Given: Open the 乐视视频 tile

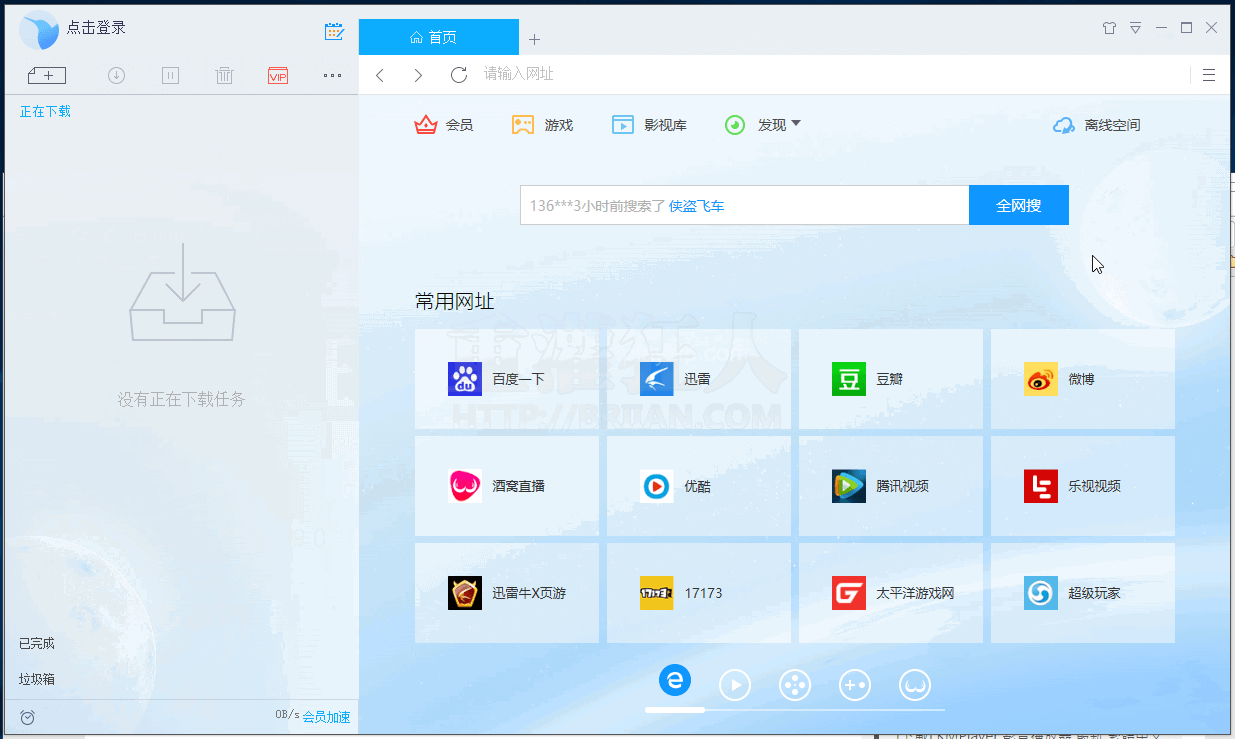Looking at the screenshot, I should [x=1083, y=486].
